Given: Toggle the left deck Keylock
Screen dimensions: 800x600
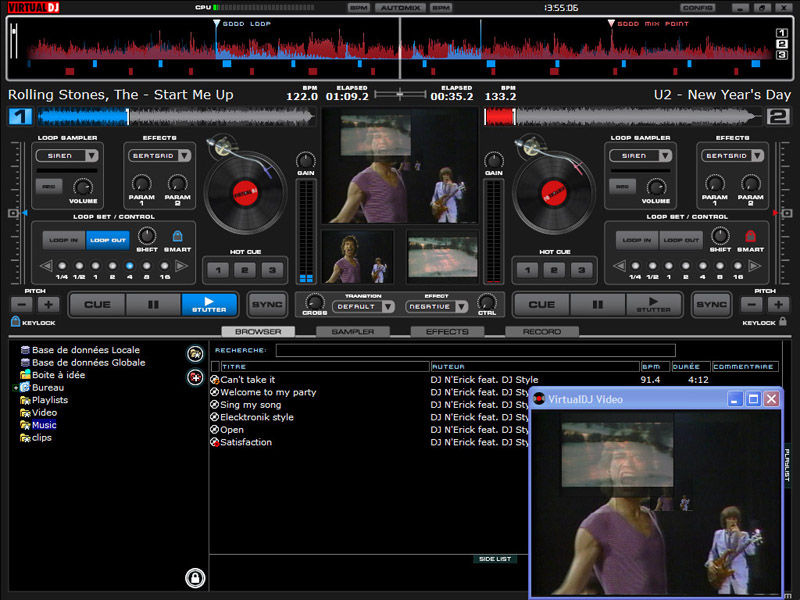Looking at the screenshot, I should tap(16, 322).
